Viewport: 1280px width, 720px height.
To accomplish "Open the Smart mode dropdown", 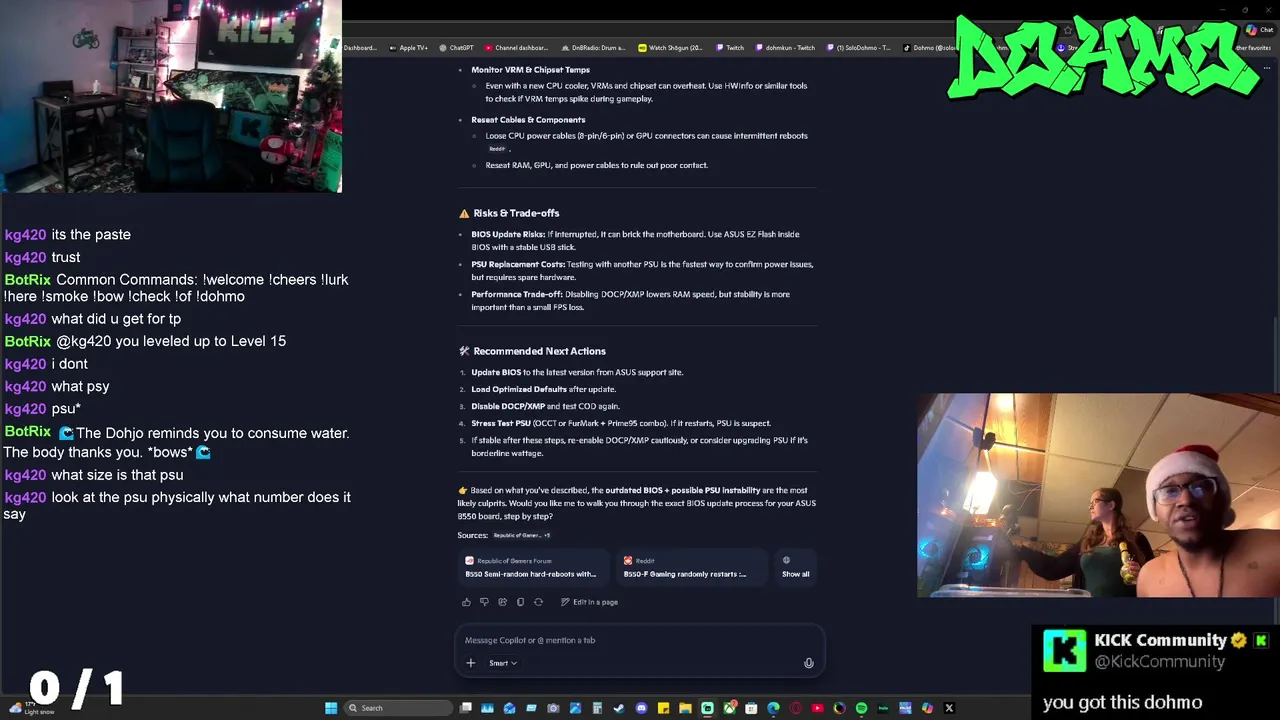I will pos(503,663).
